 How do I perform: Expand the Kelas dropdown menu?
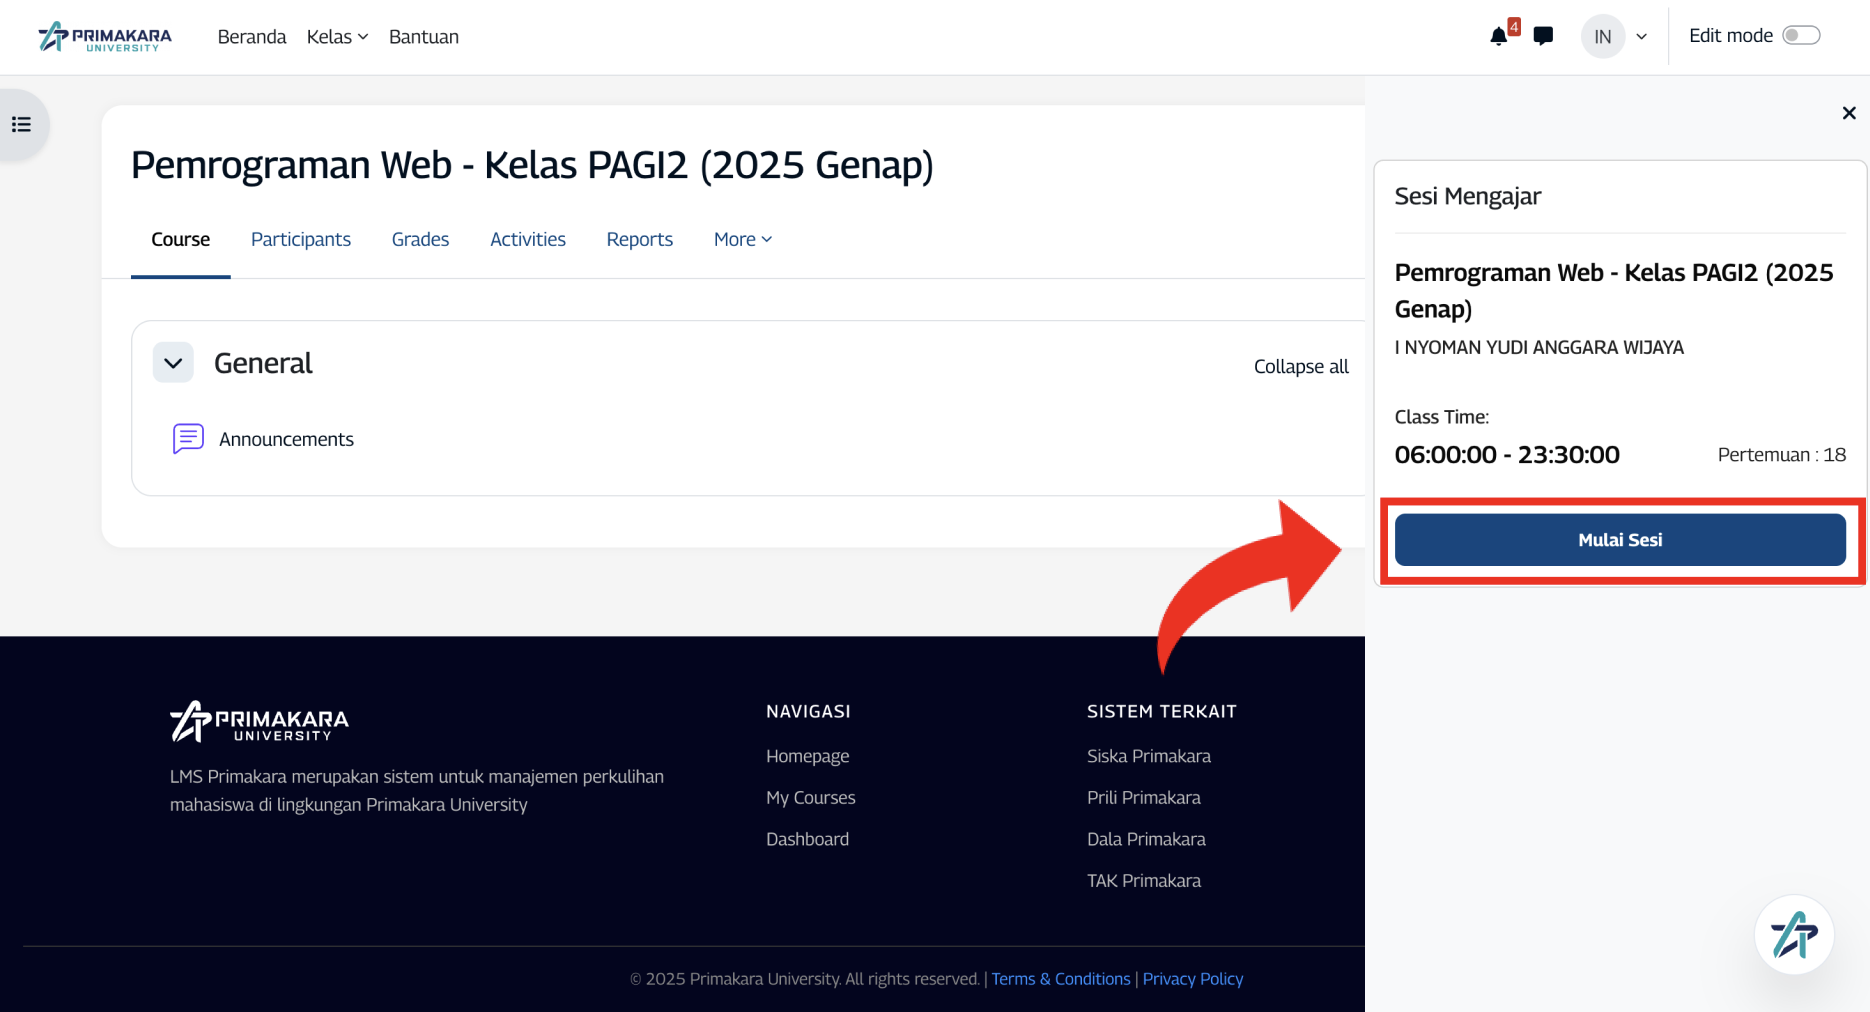(337, 37)
